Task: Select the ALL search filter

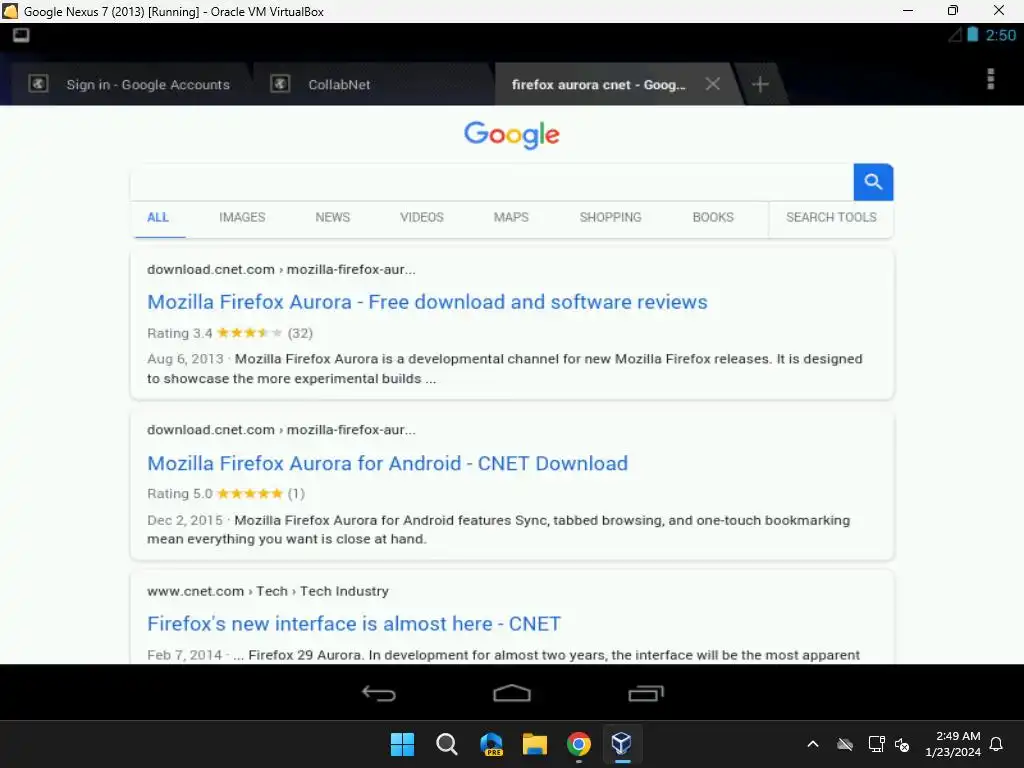Action: (158, 217)
